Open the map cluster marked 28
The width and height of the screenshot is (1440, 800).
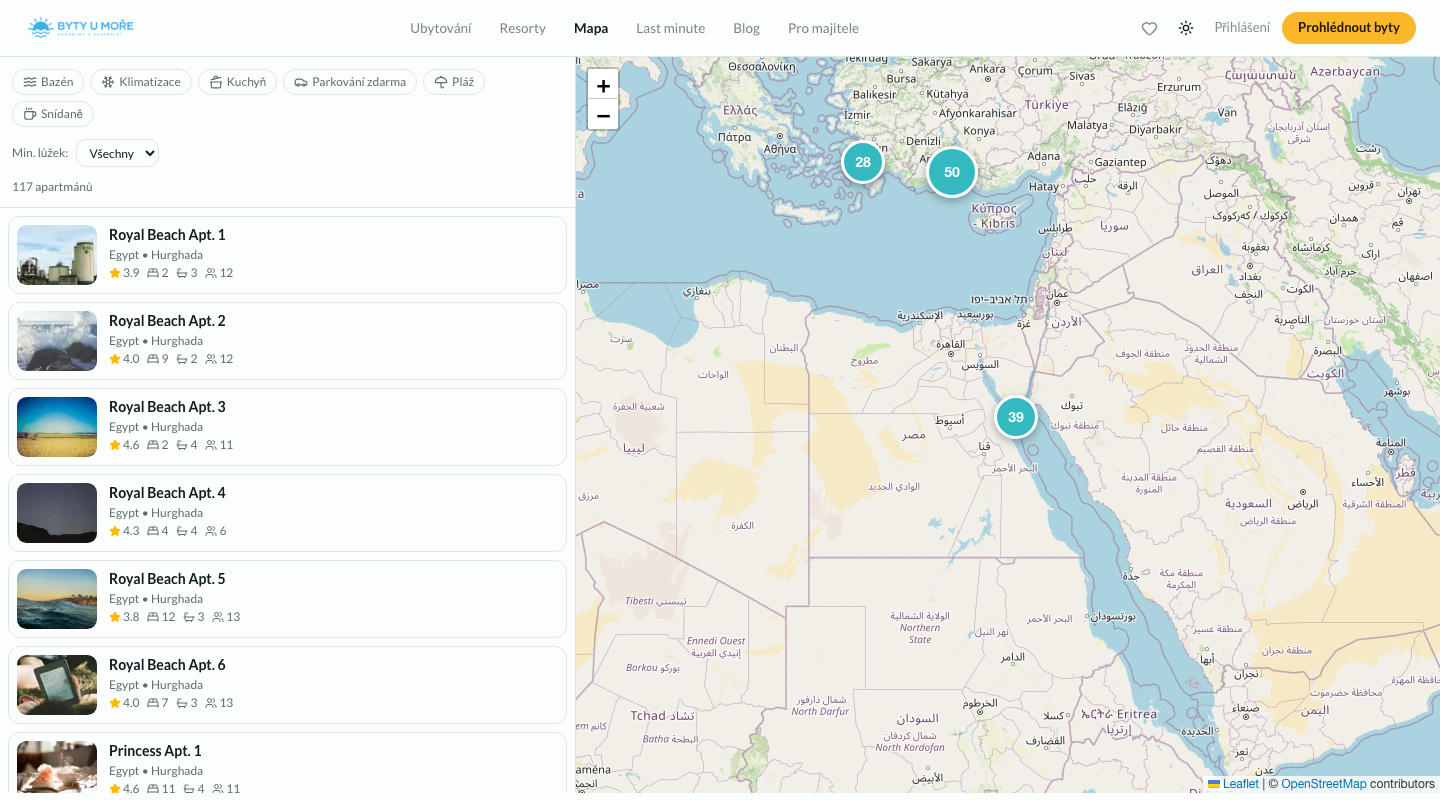click(x=863, y=162)
